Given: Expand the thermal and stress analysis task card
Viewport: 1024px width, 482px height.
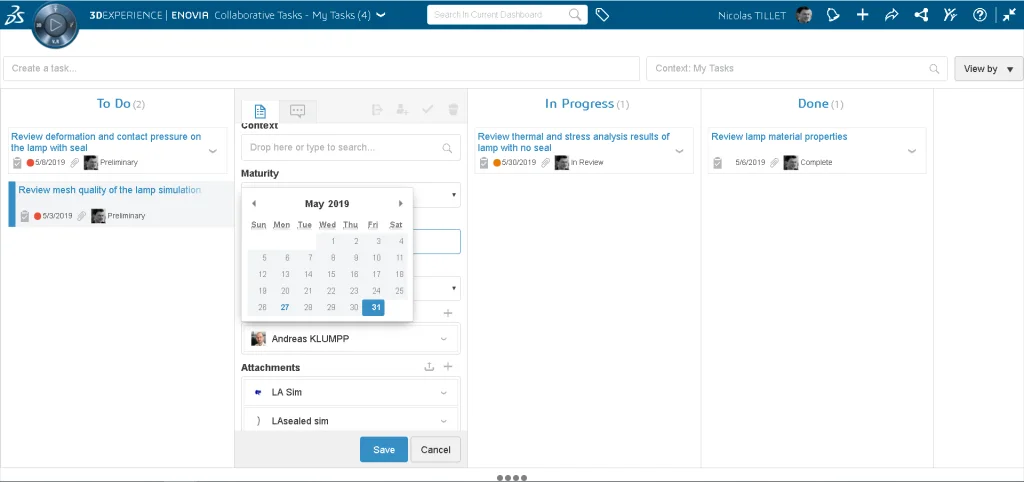Looking at the screenshot, I should pyautogui.click(x=679, y=151).
